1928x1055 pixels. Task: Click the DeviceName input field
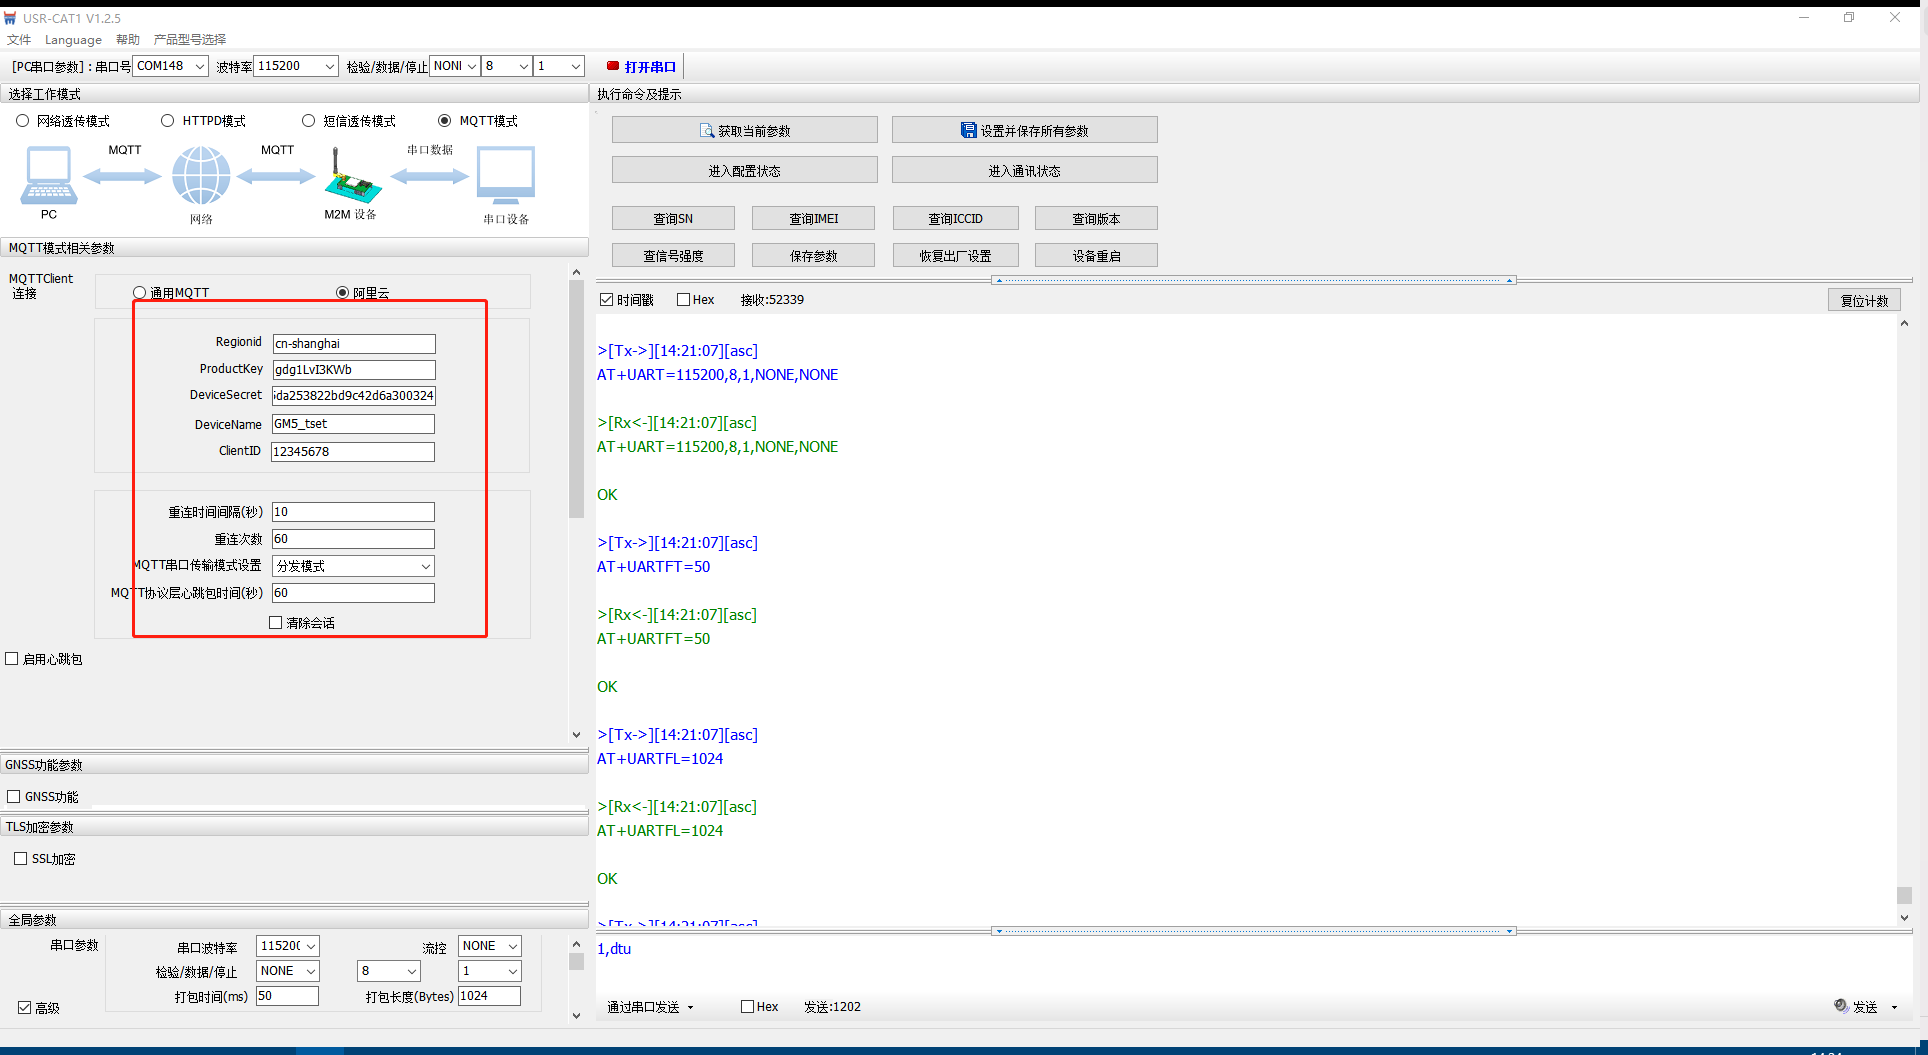point(353,424)
